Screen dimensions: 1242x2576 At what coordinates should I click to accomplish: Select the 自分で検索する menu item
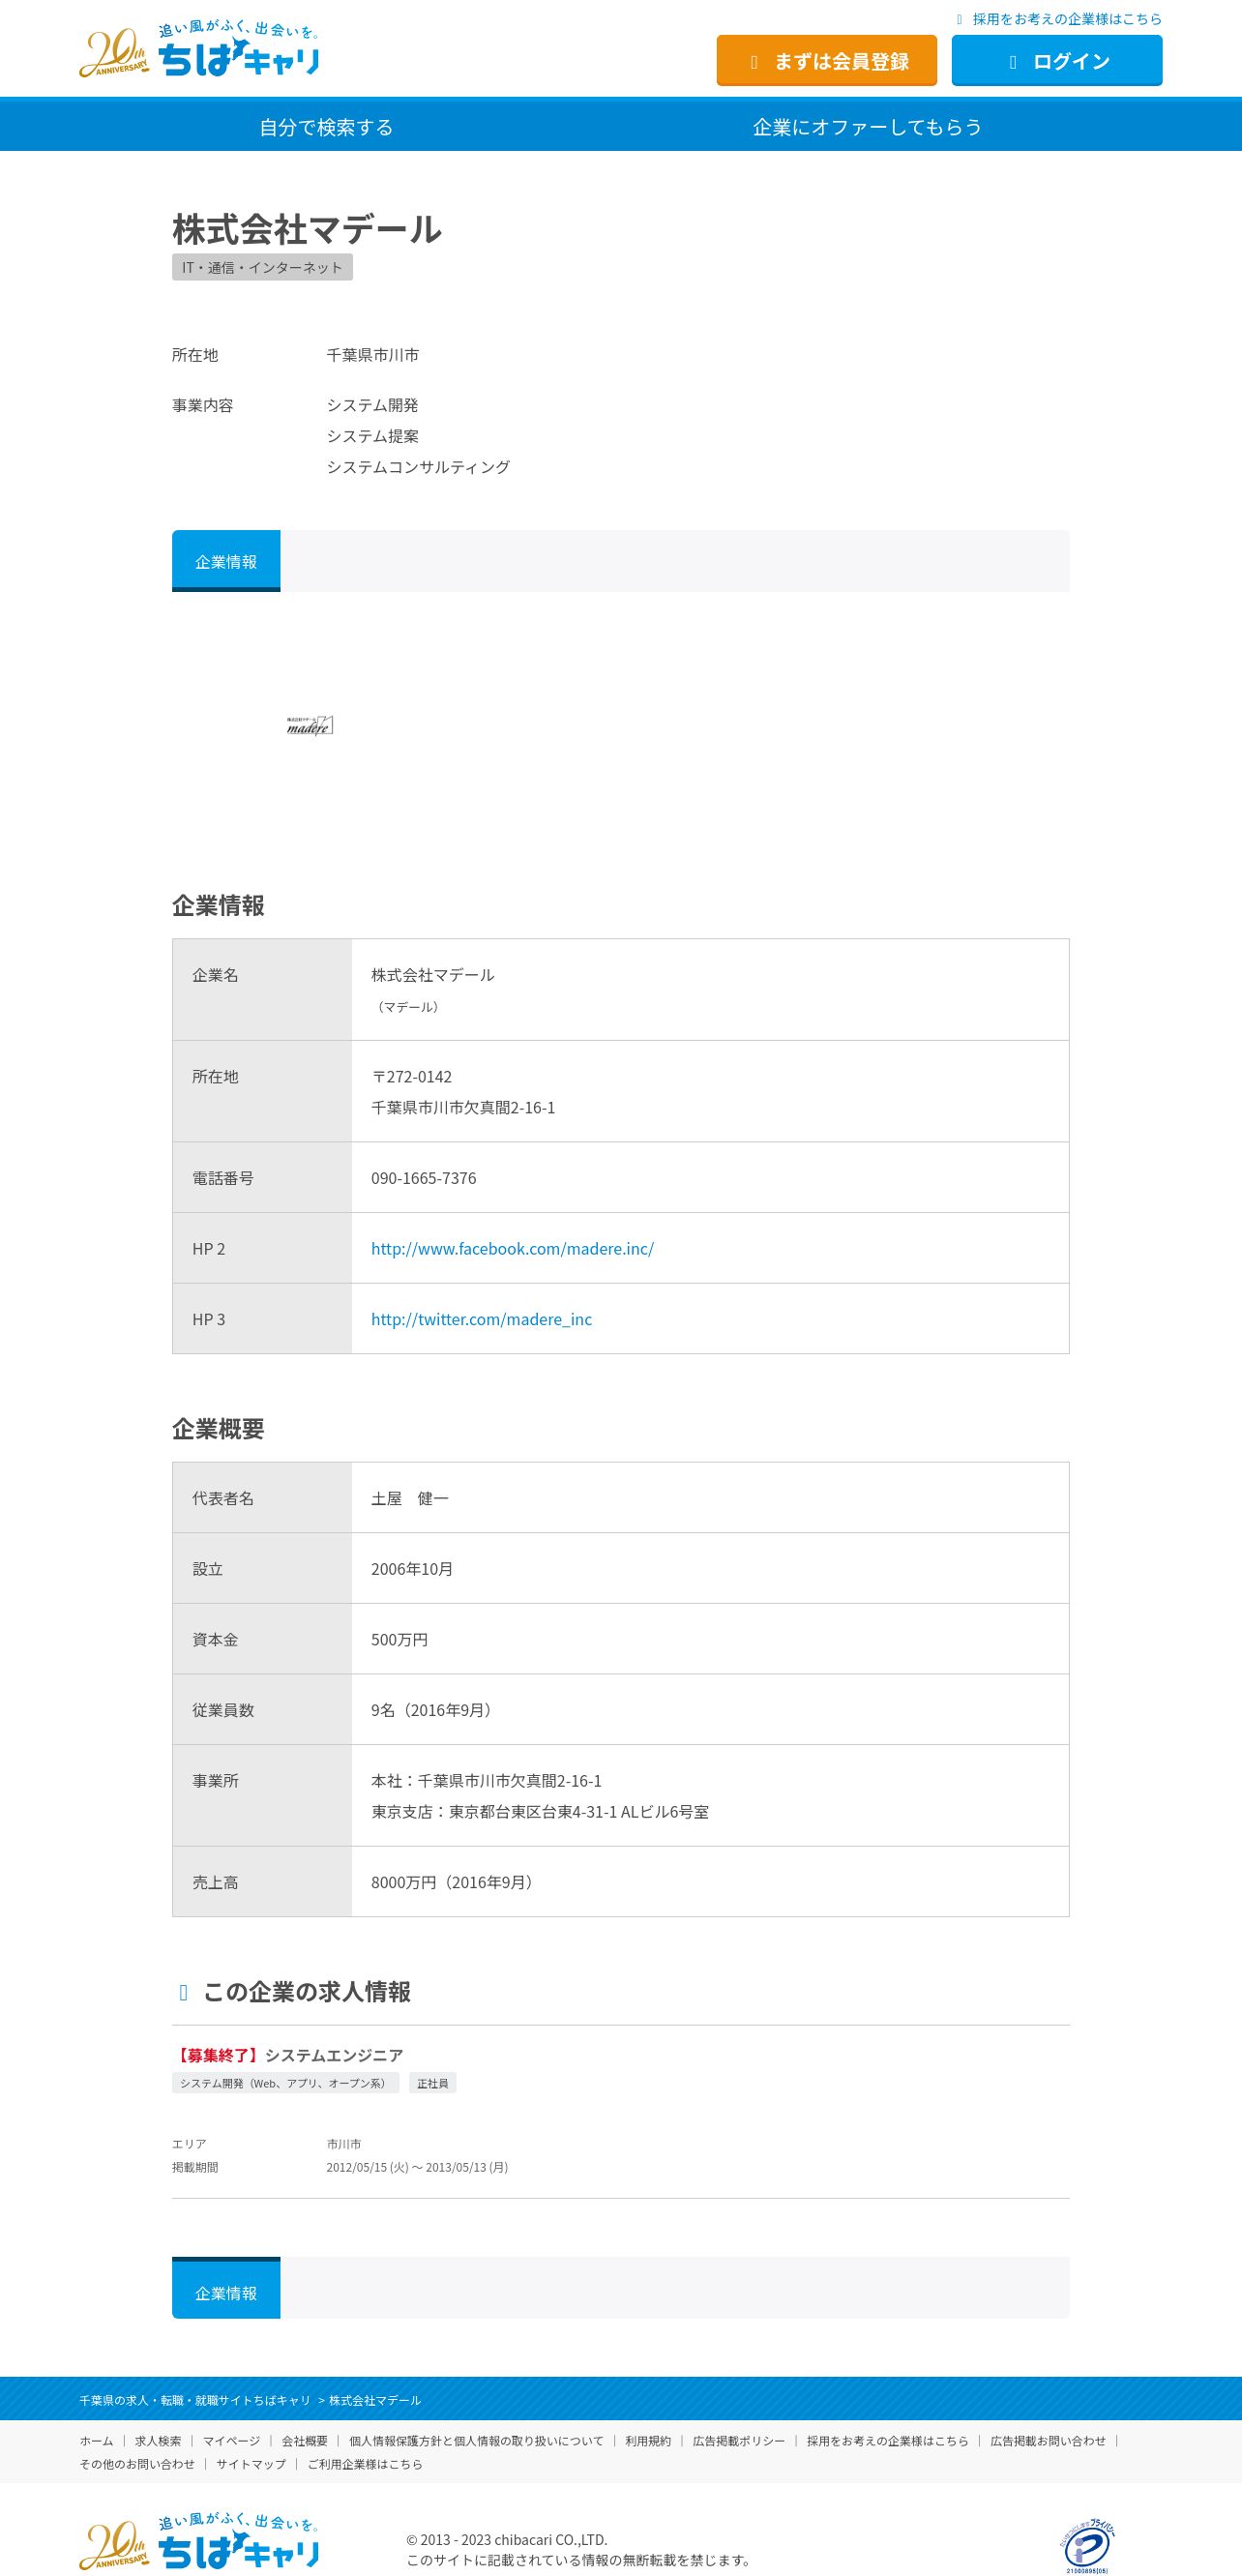point(326,127)
